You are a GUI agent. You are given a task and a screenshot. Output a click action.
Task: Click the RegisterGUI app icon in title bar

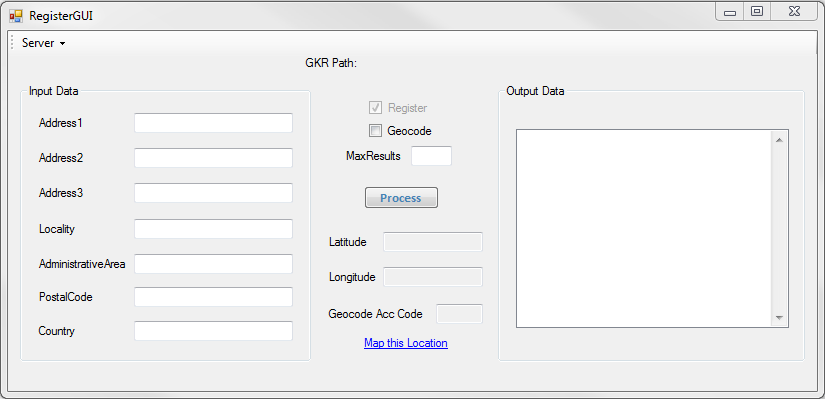click(x=16, y=16)
